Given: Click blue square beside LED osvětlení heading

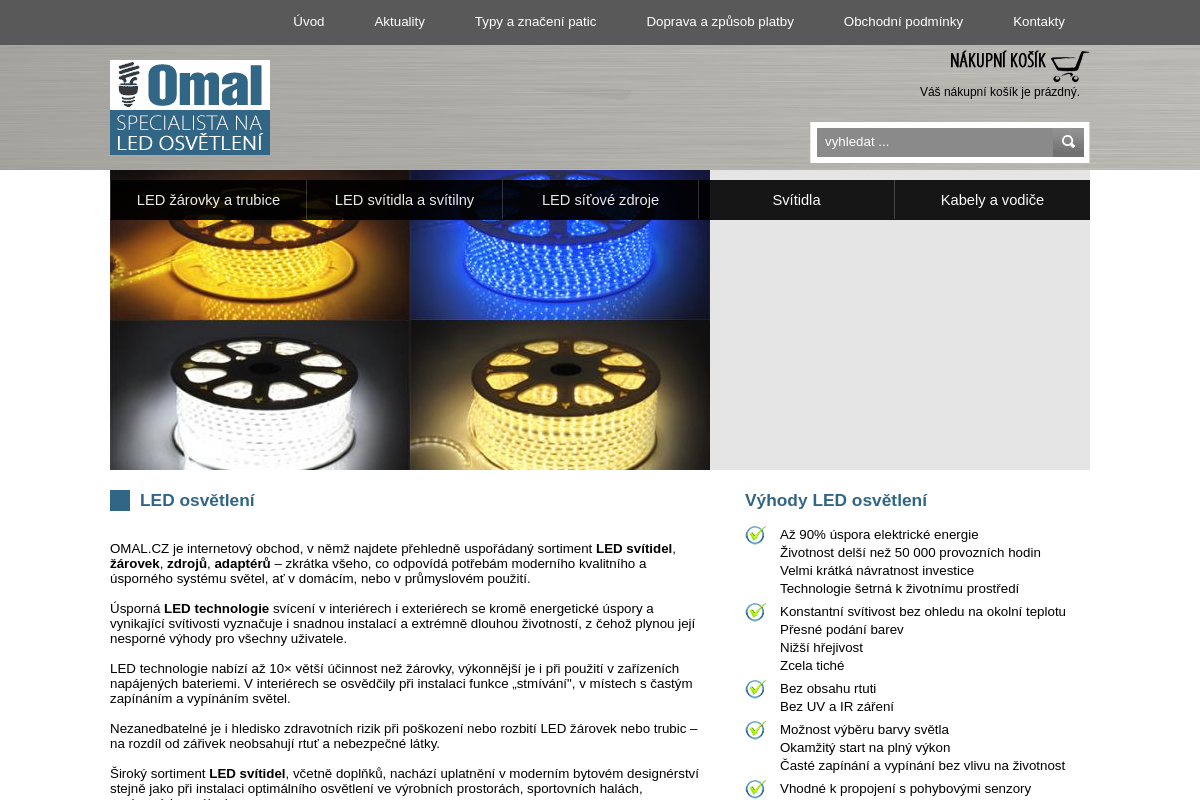Looking at the screenshot, I should pyautogui.click(x=120, y=501).
